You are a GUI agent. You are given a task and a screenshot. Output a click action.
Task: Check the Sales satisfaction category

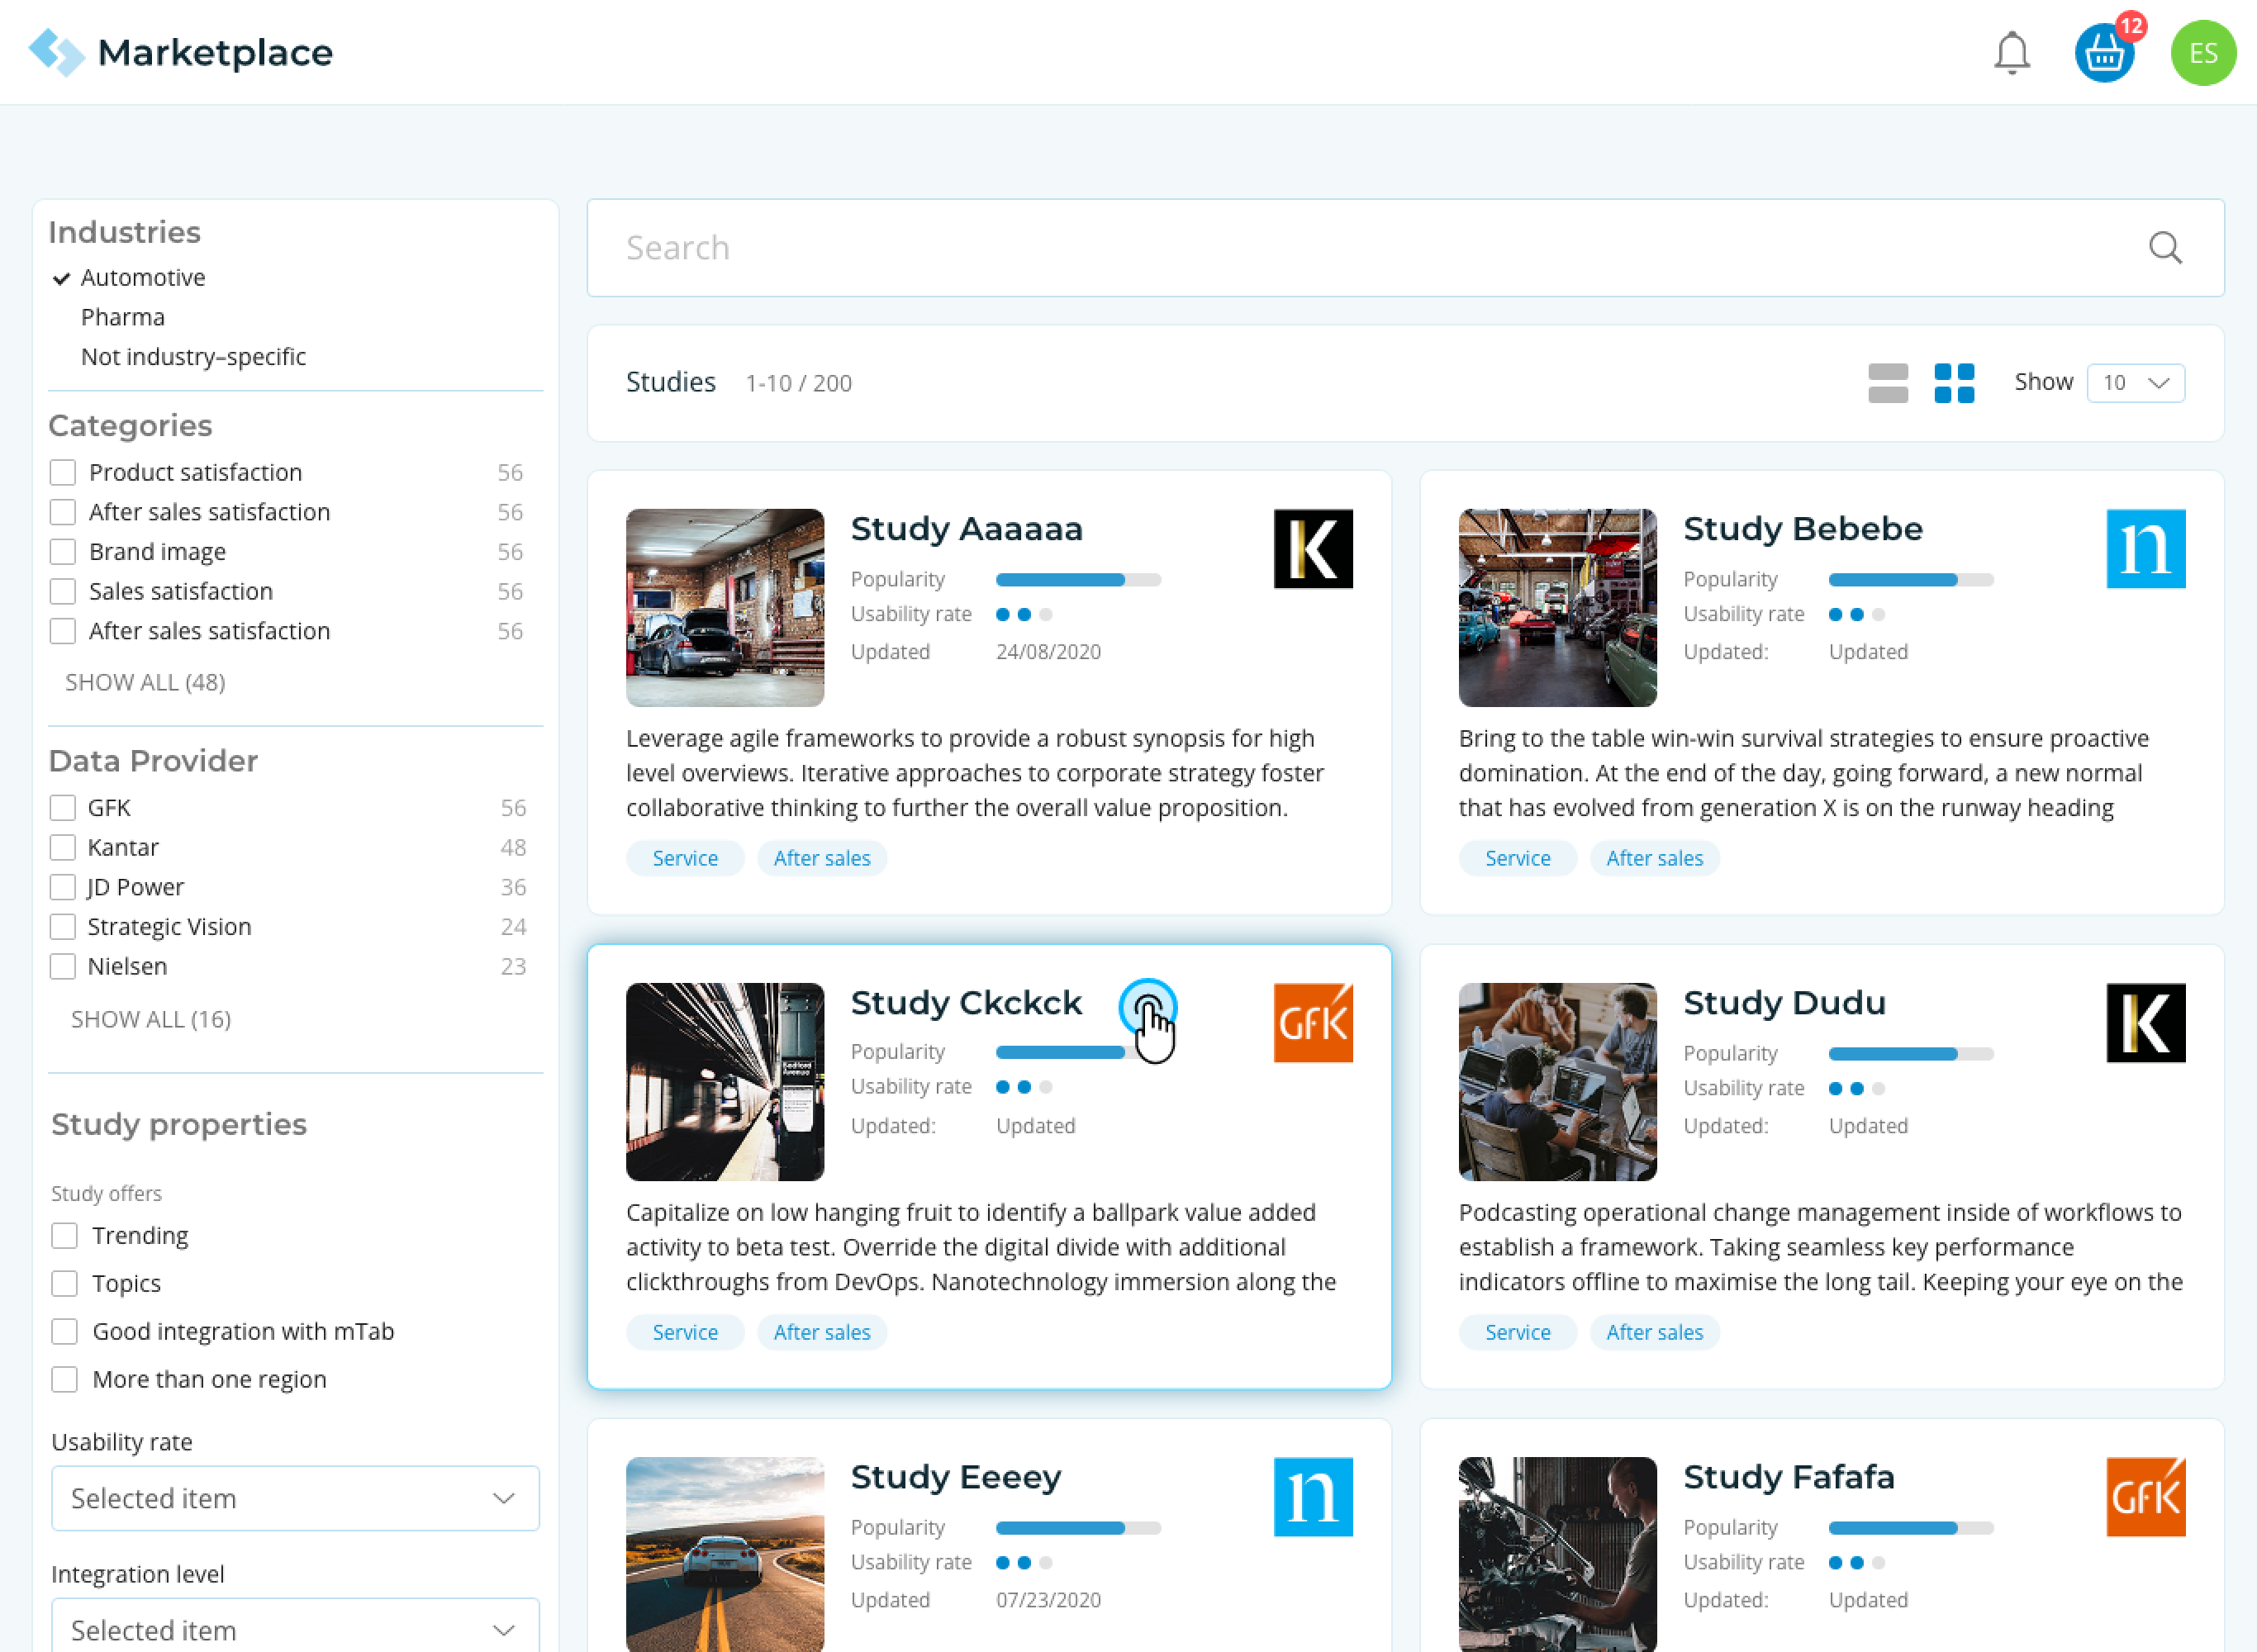[x=63, y=591]
